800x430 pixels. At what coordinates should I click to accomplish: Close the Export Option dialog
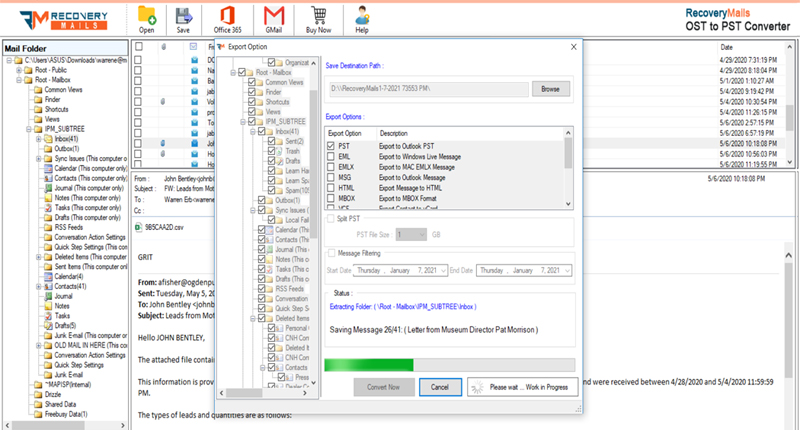coord(573,47)
